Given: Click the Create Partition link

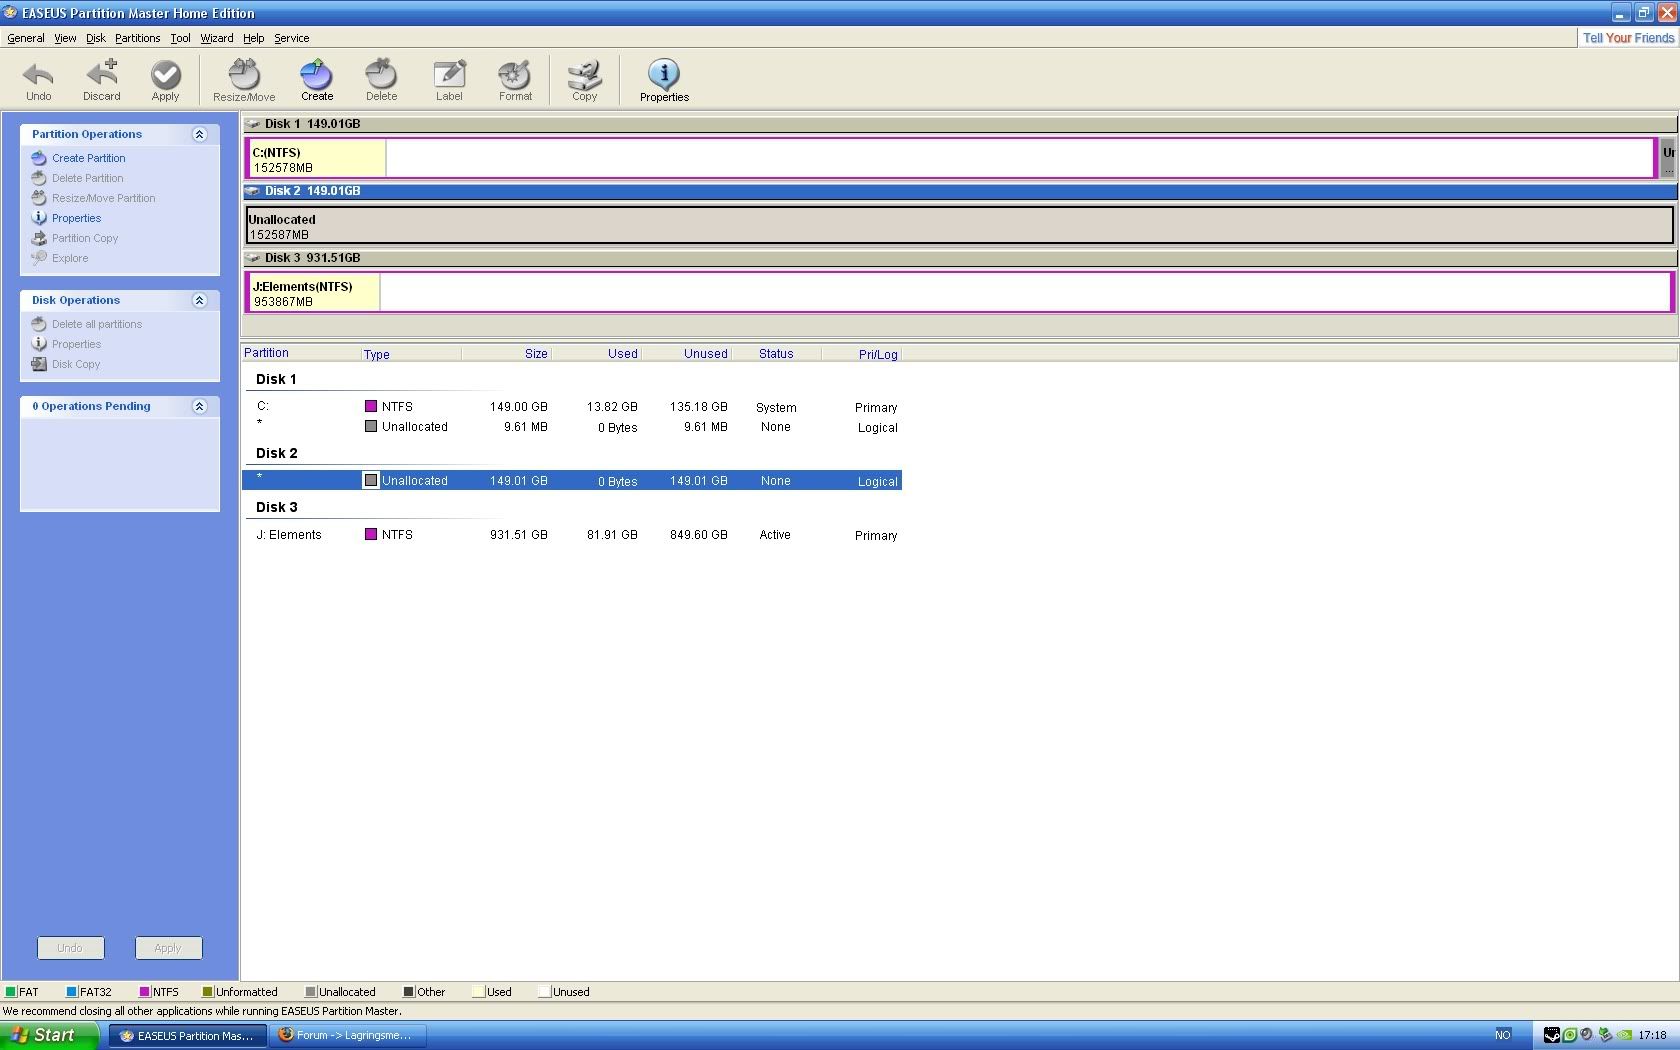Looking at the screenshot, I should click(x=89, y=158).
